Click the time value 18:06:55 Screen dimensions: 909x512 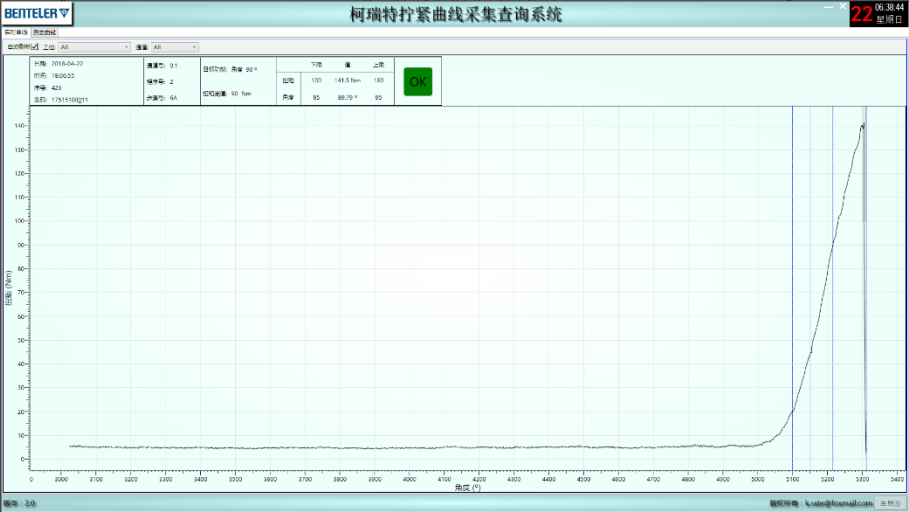(63, 76)
